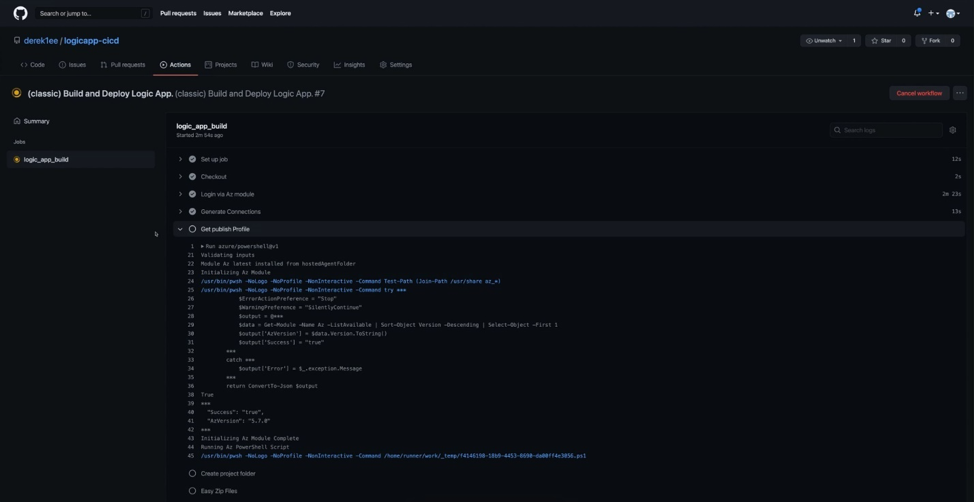Click log line number 45
The width and height of the screenshot is (974, 502).
(190, 456)
